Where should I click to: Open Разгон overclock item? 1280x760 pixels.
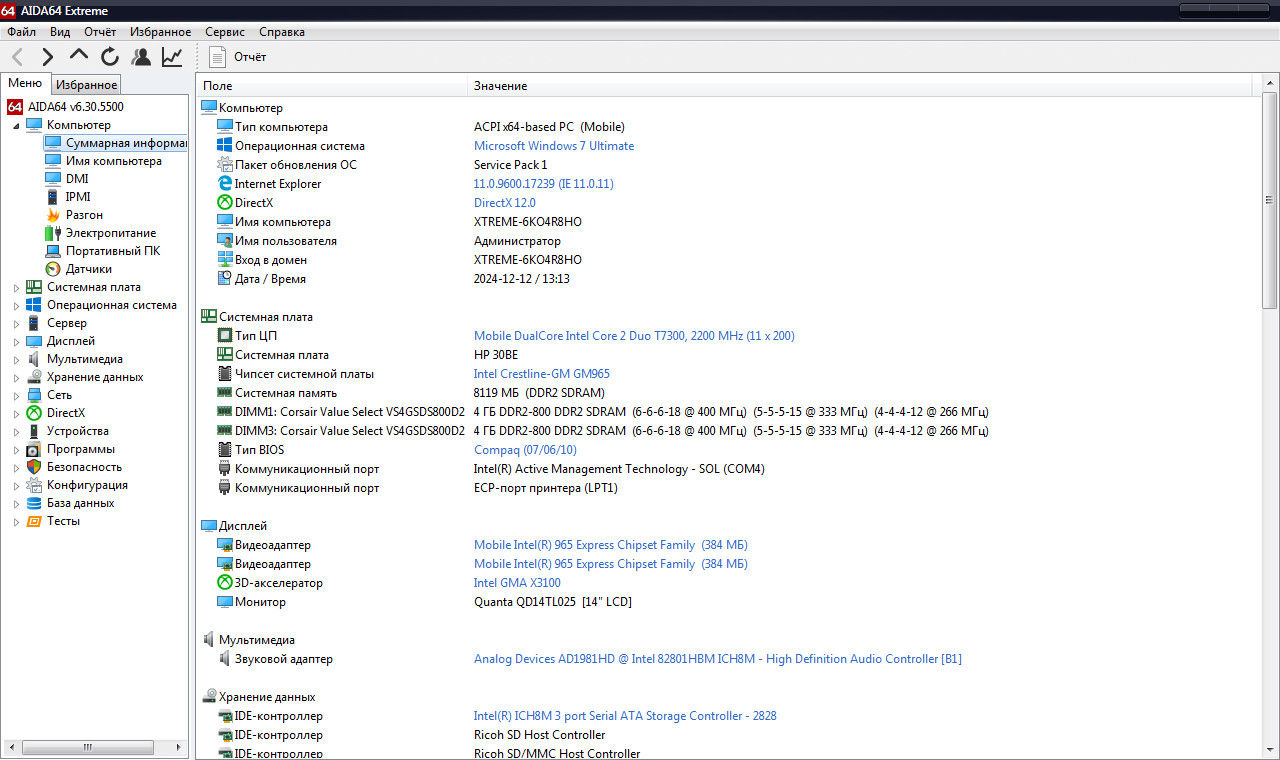click(84, 215)
